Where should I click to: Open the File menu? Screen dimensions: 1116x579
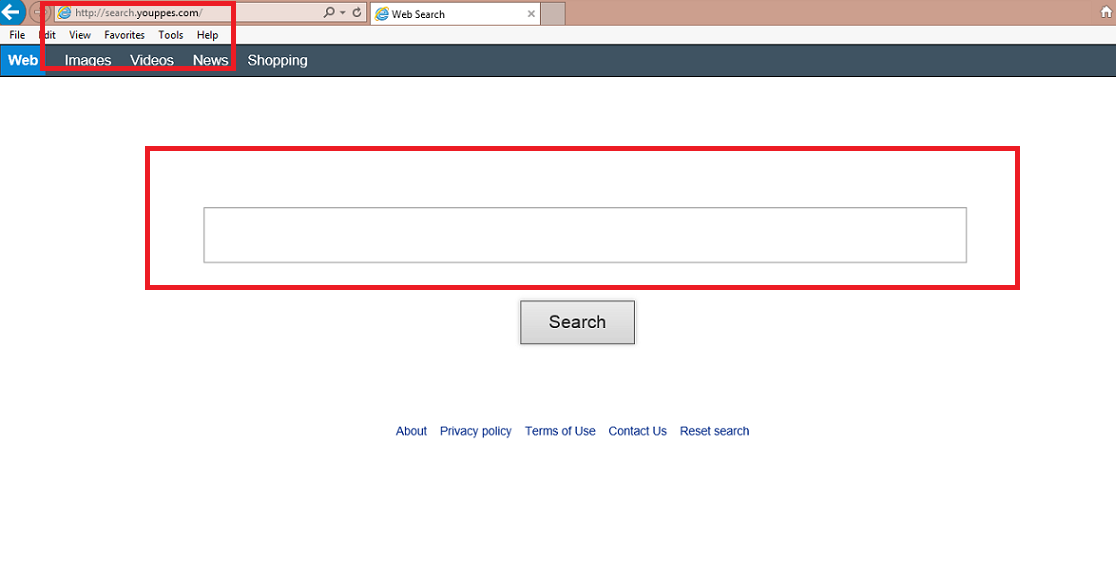point(17,35)
